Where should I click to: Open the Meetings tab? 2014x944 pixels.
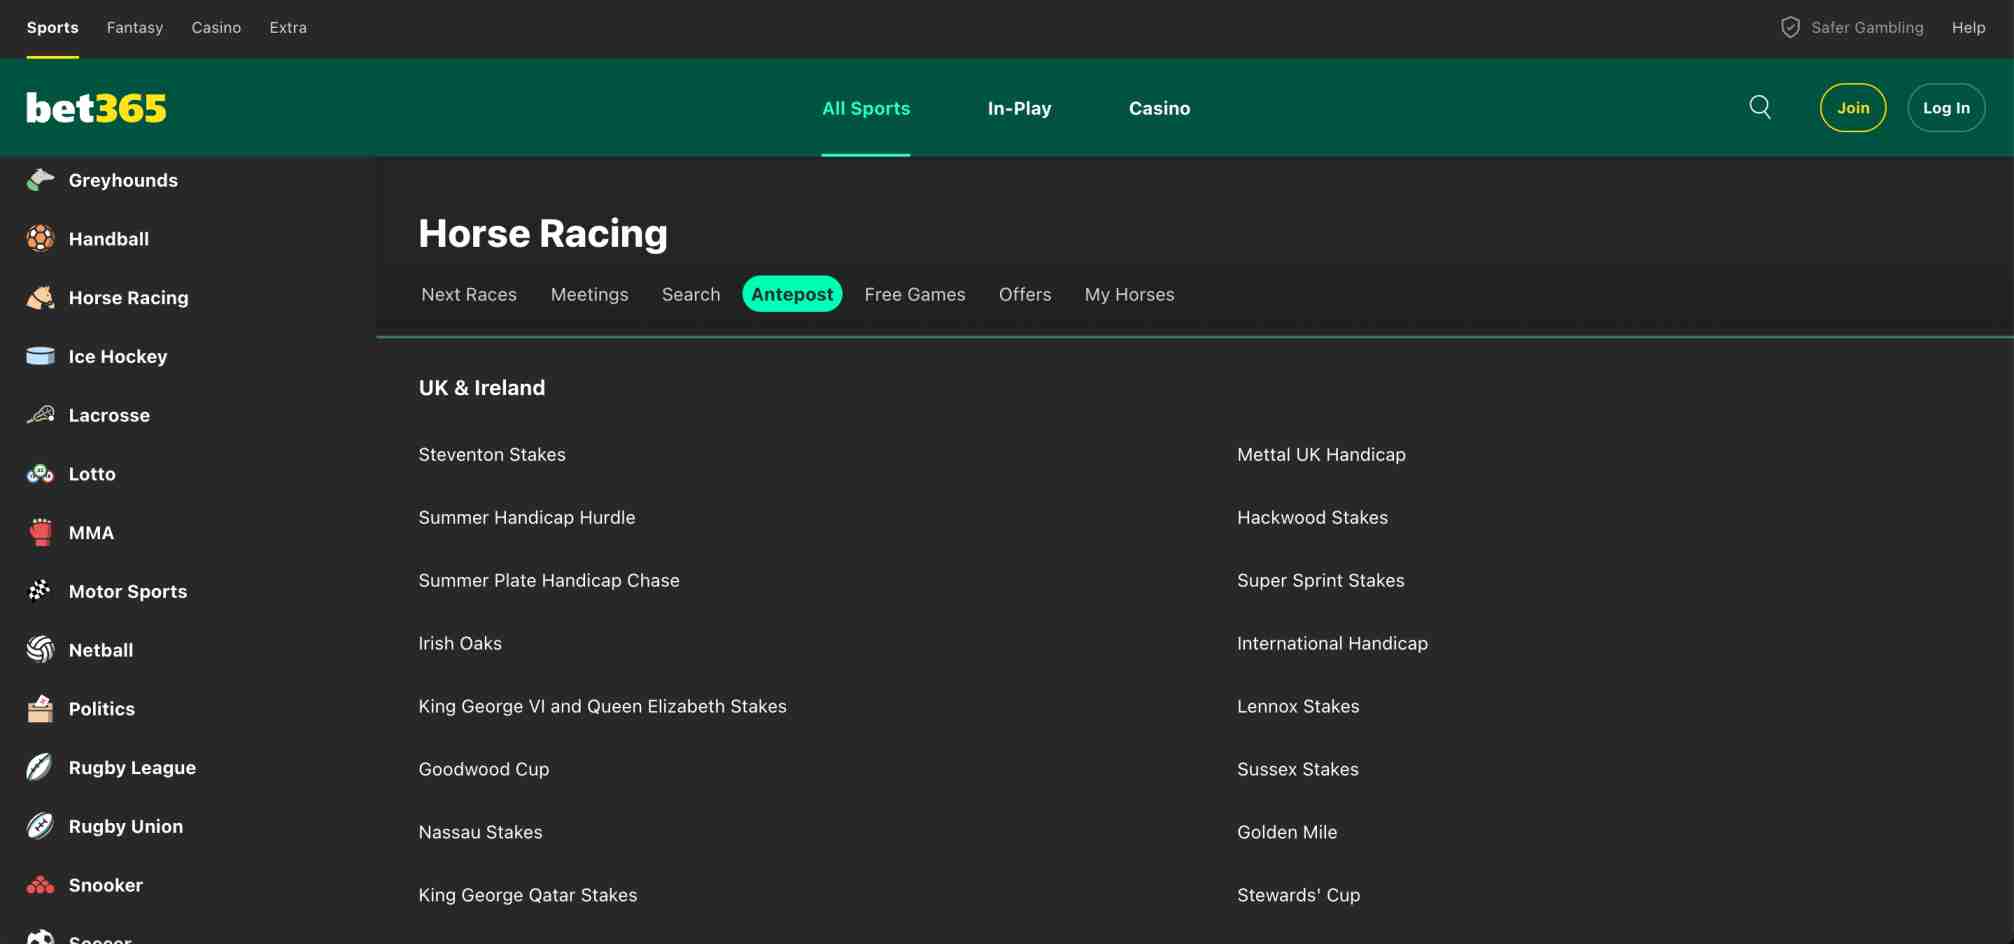pos(589,294)
